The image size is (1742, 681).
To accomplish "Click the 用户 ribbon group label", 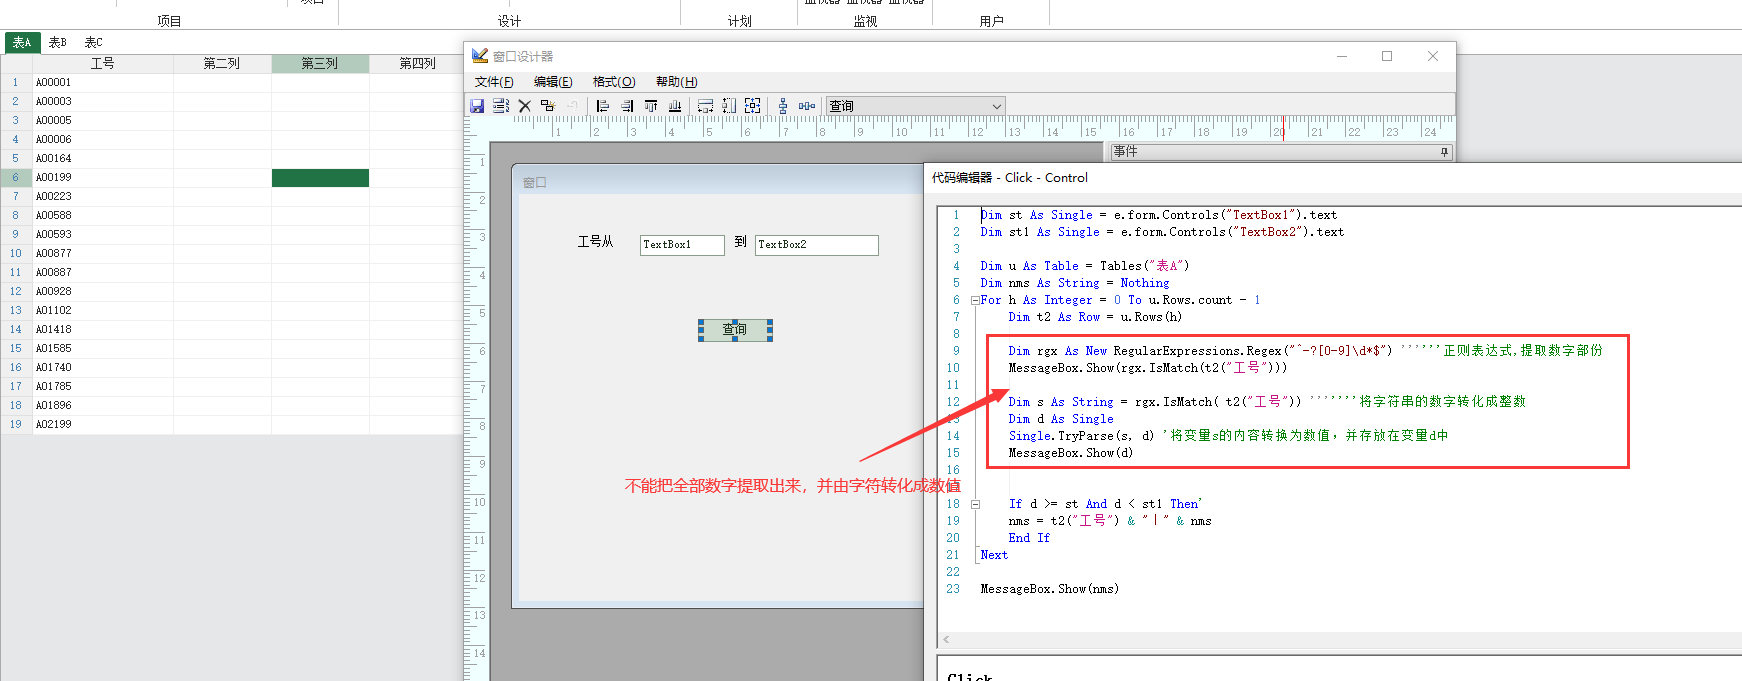I will [x=991, y=21].
